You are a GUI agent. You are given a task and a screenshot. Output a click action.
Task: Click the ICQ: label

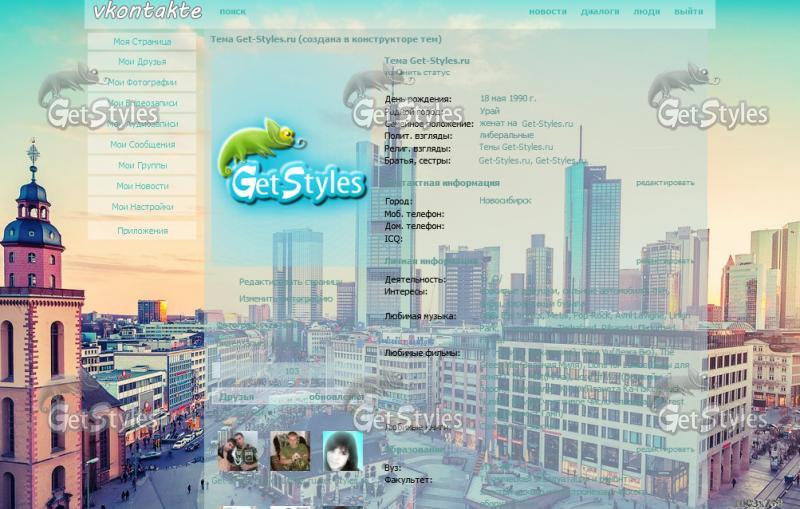coord(393,239)
